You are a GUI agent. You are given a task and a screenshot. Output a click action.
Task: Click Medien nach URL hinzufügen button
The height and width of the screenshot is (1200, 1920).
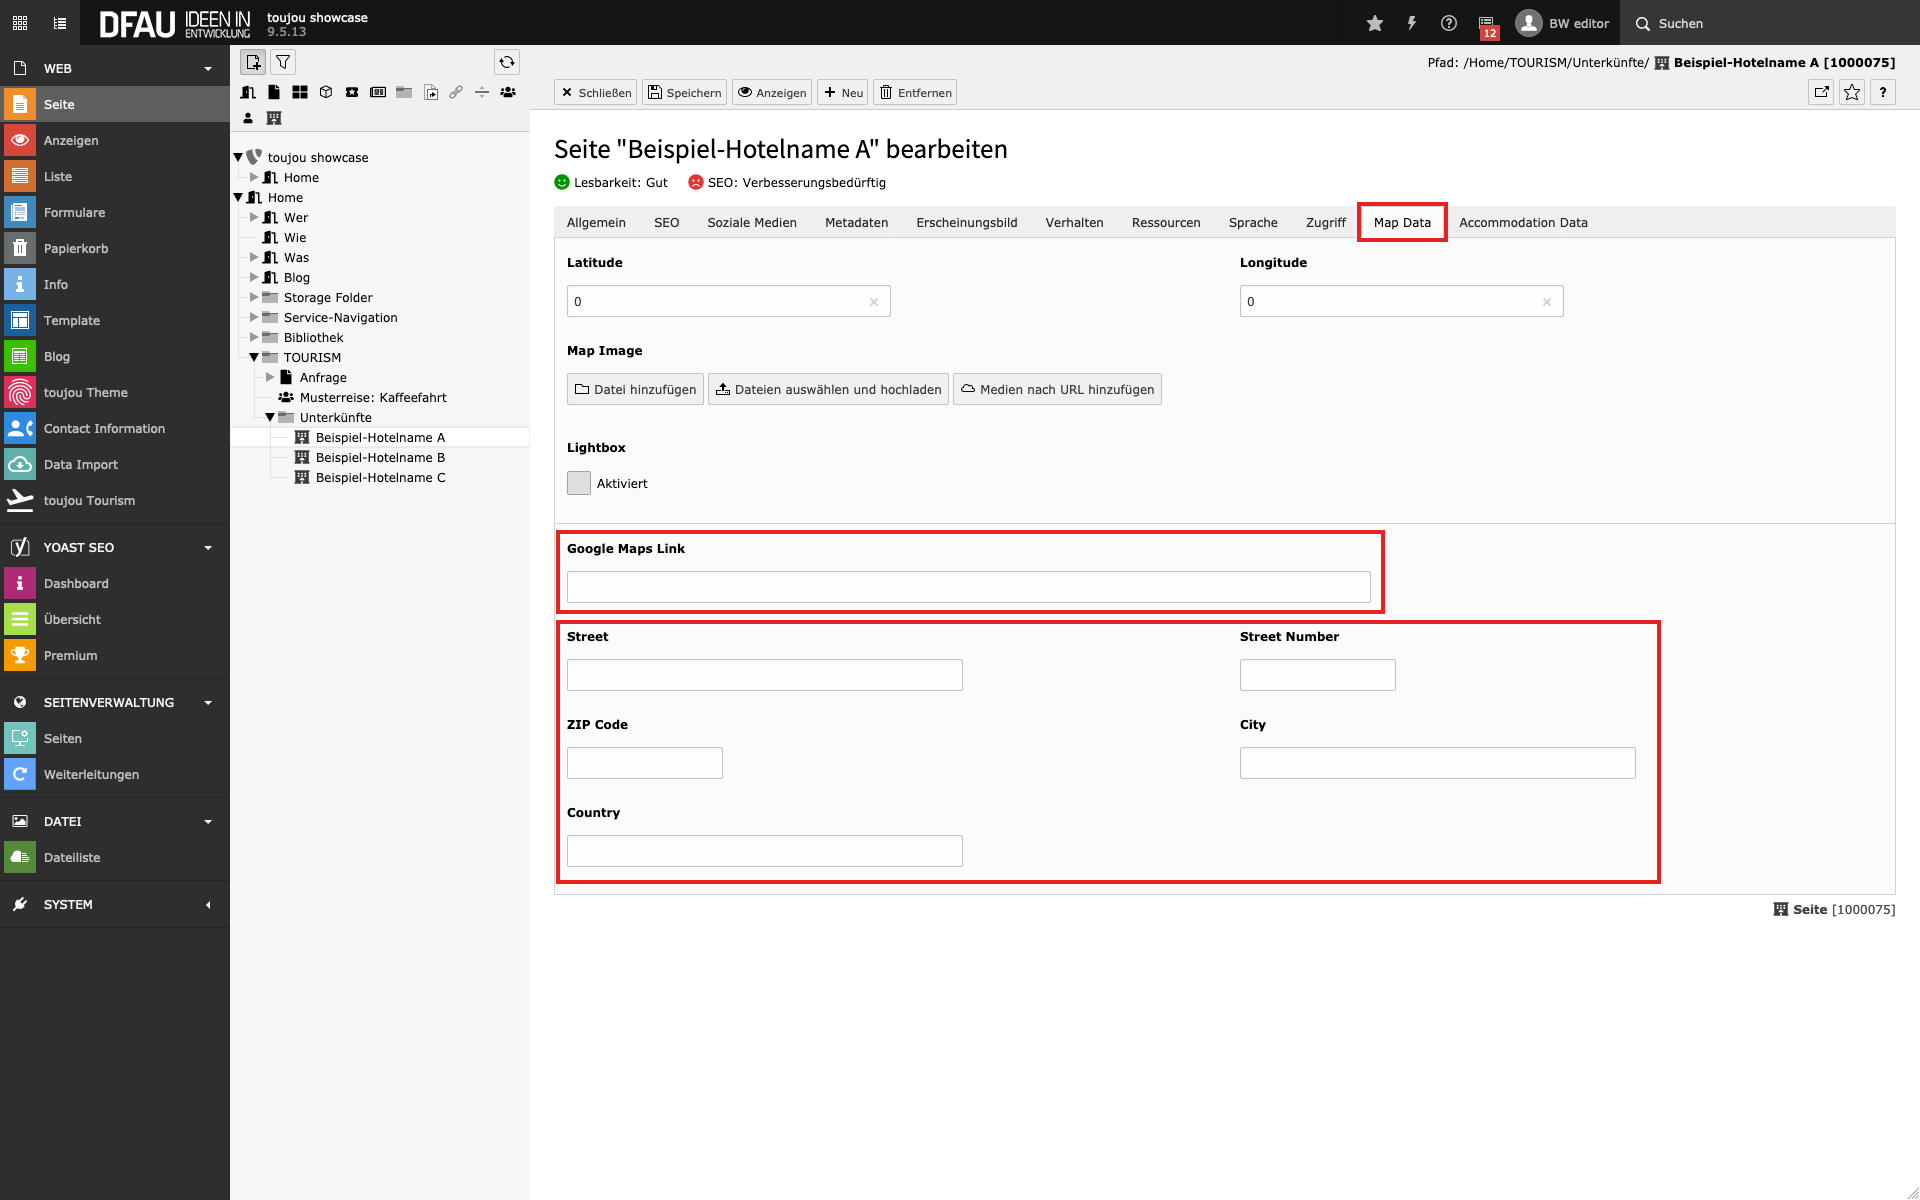pyautogui.click(x=1057, y=389)
